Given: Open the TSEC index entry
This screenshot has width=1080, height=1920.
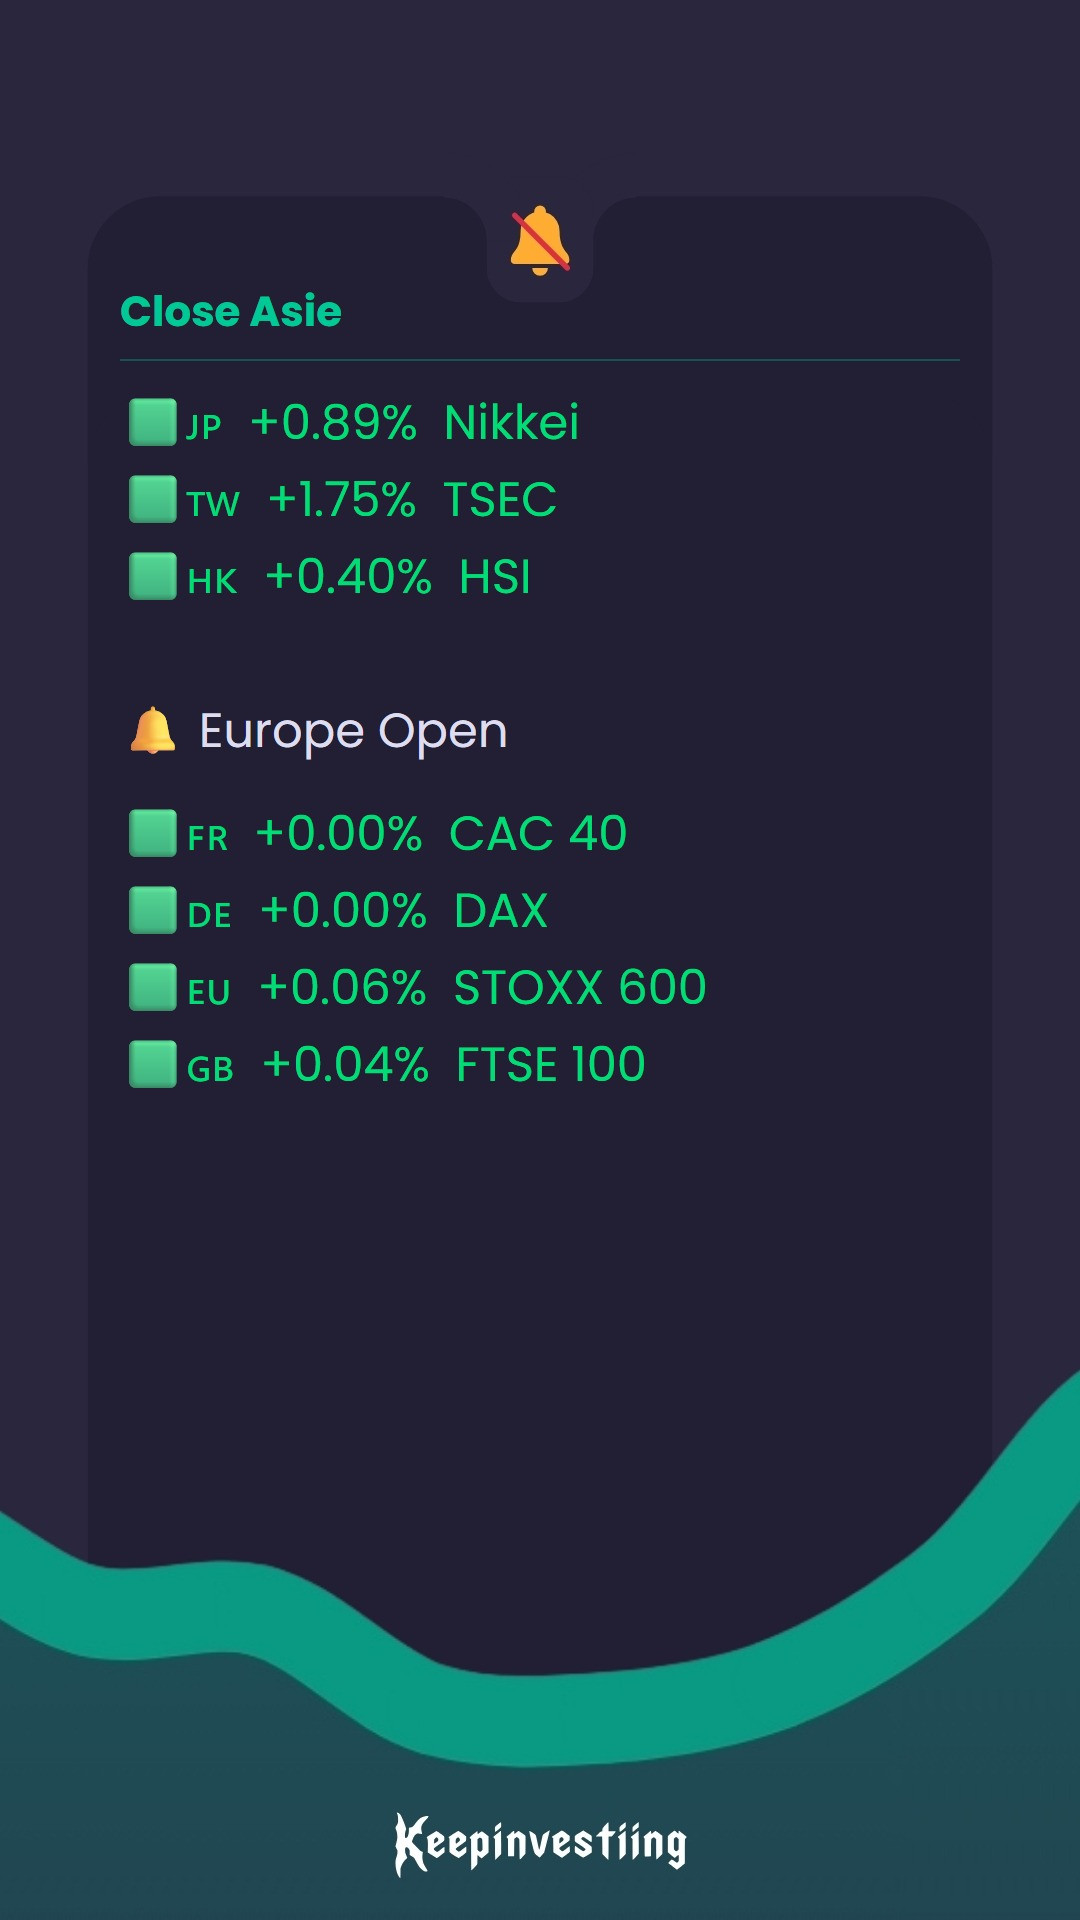Looking at the screenshot, I should click(500, 499).
